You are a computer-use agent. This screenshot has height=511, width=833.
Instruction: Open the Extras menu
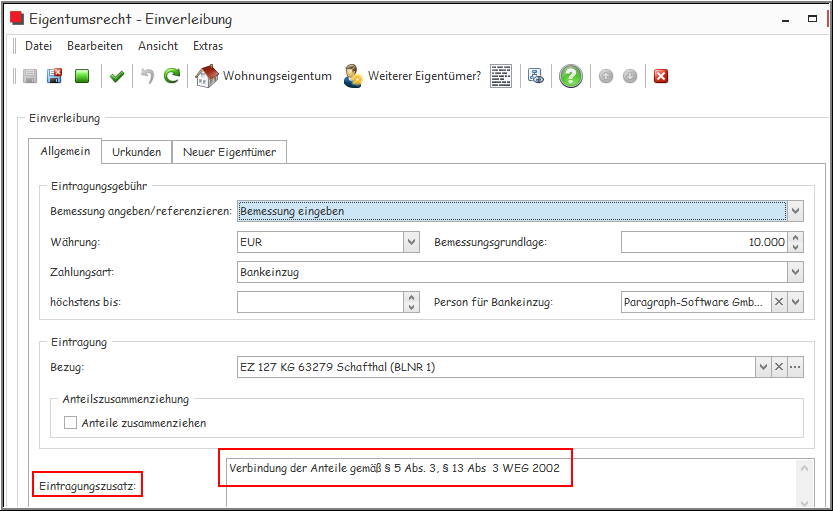[x=208, y=46]
